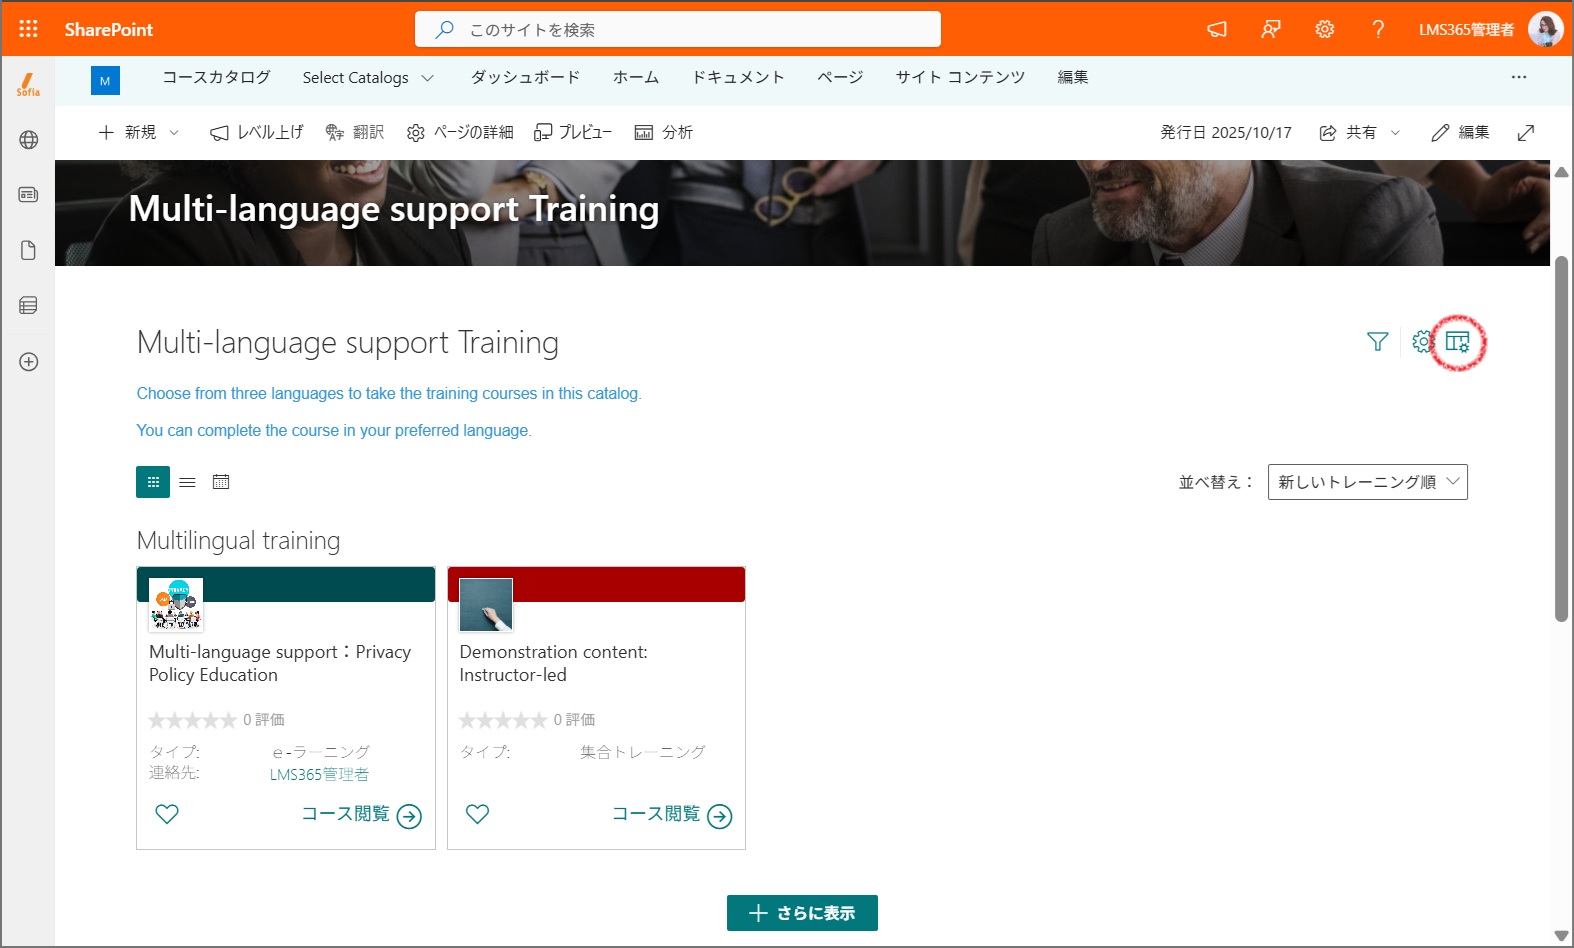
Task: Click the 翻訳 translate button
Action: [x=355, y=133]
